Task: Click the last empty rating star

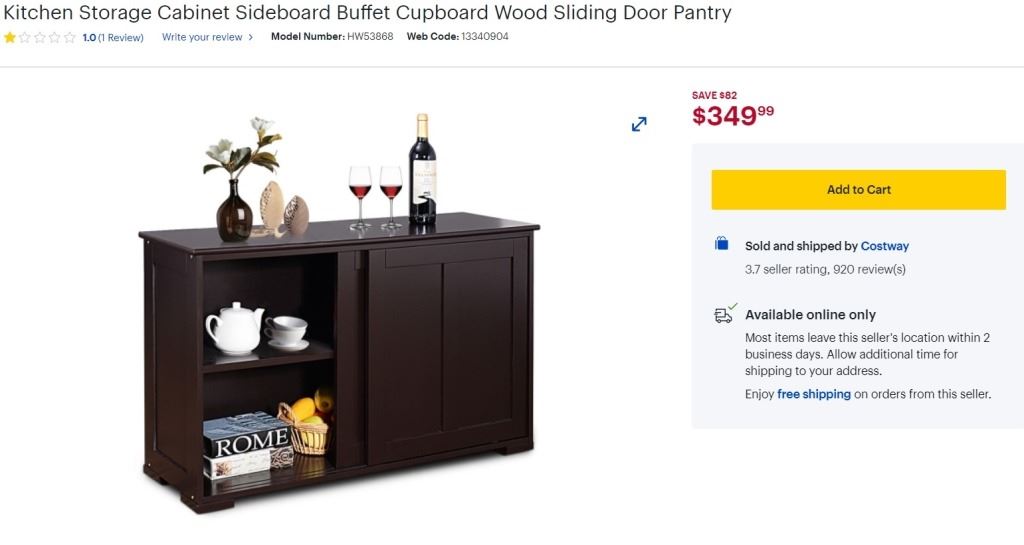Action: coord(70,37)
